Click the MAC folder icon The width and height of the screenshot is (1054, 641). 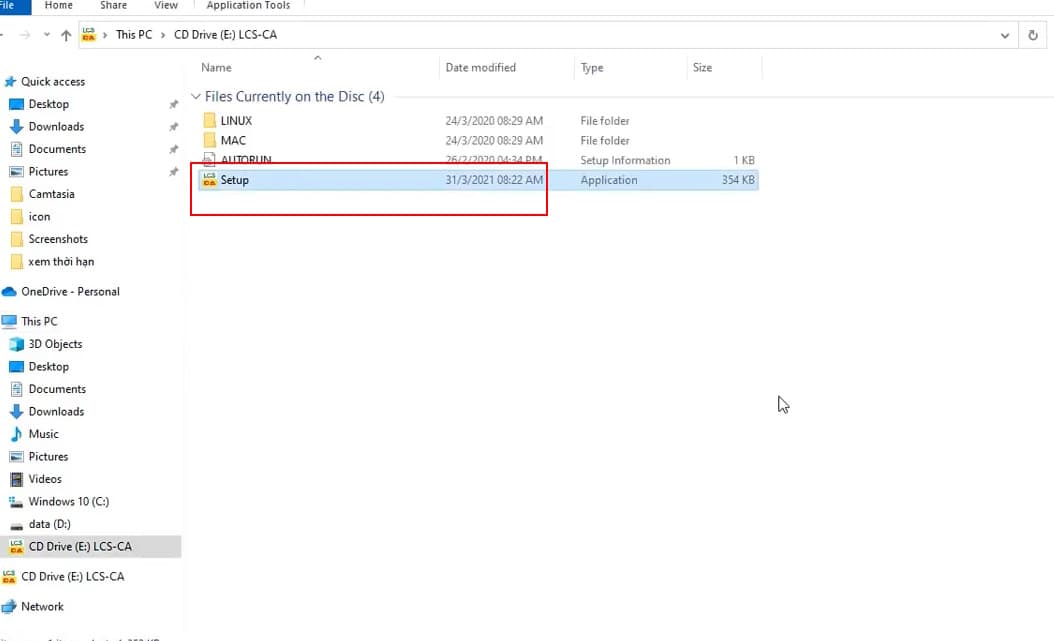209,141
